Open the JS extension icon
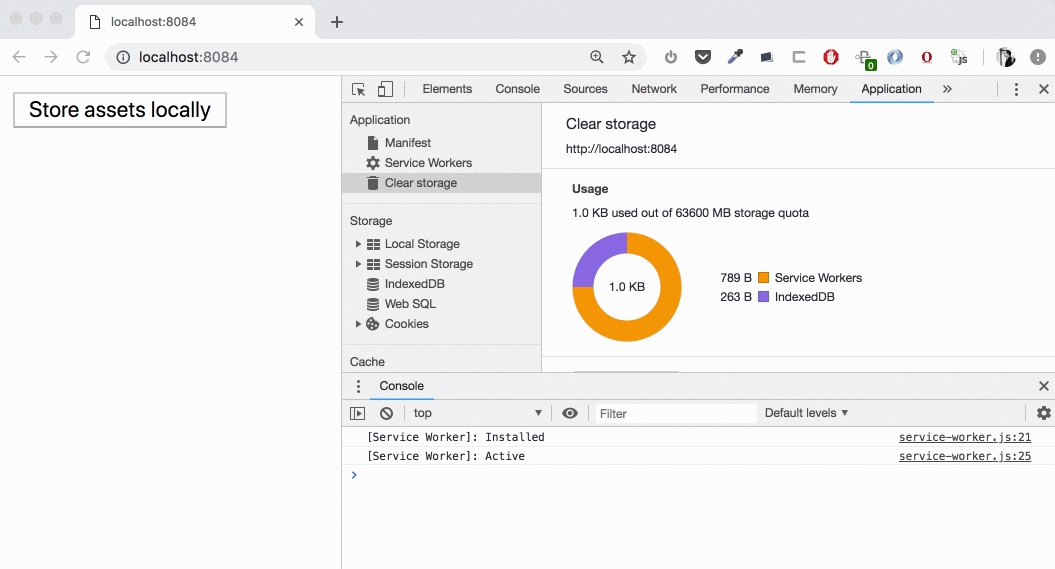This screenshot has width=1055, height=569. click(959, 57)
